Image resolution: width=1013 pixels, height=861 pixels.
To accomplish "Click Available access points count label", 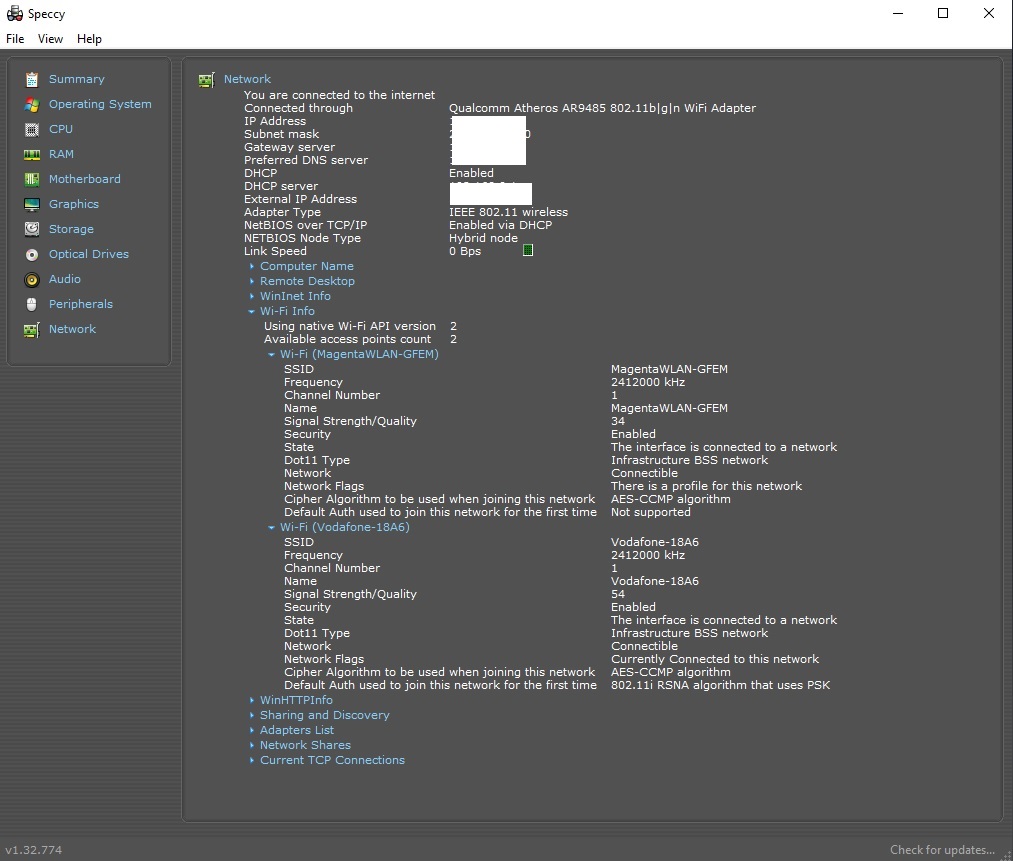I will click(347, 339).
